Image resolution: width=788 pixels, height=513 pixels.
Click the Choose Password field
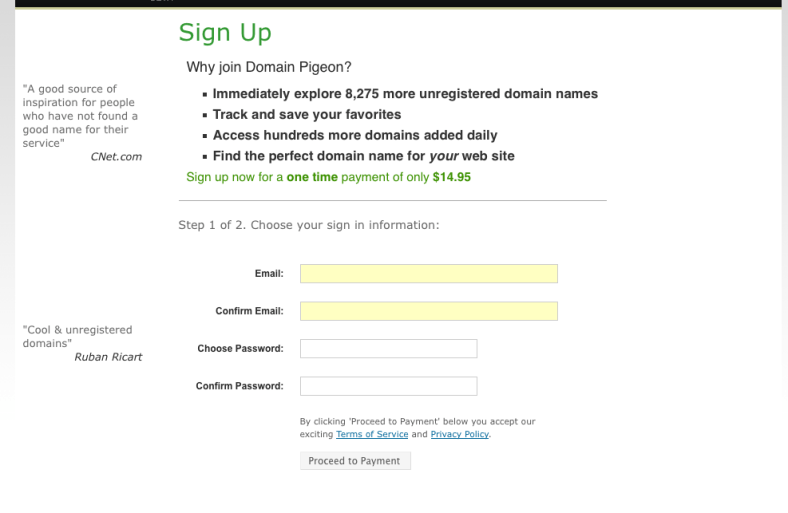[388, 349]
